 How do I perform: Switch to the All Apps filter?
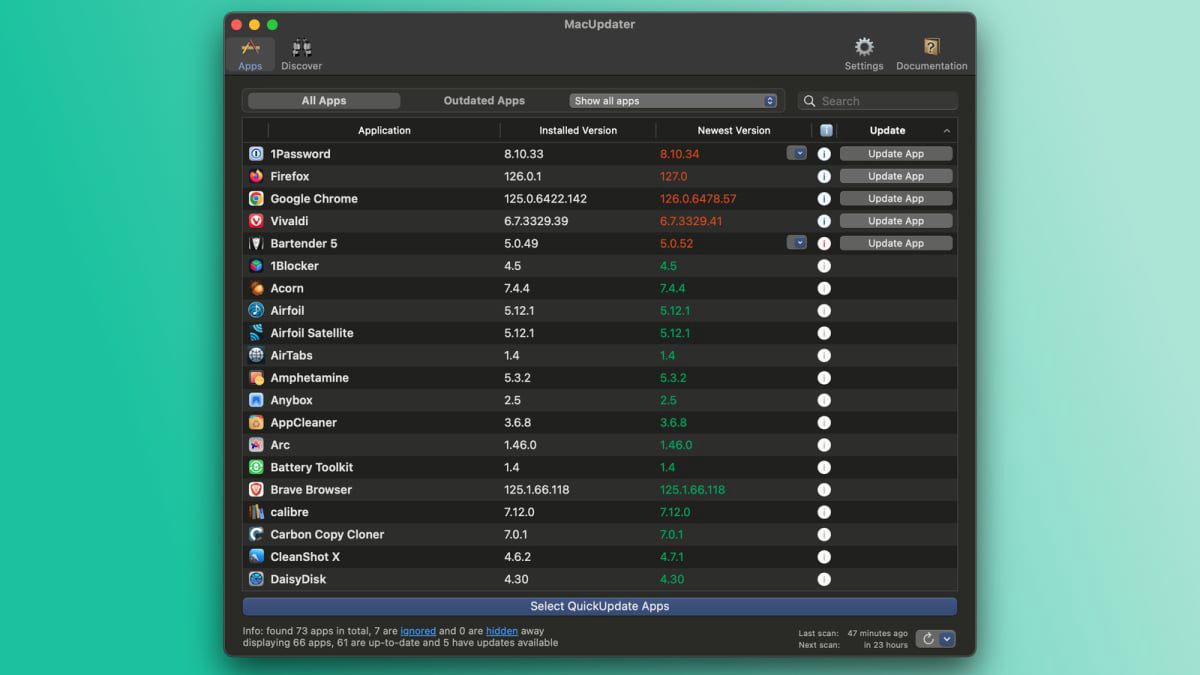coord(324,101)
